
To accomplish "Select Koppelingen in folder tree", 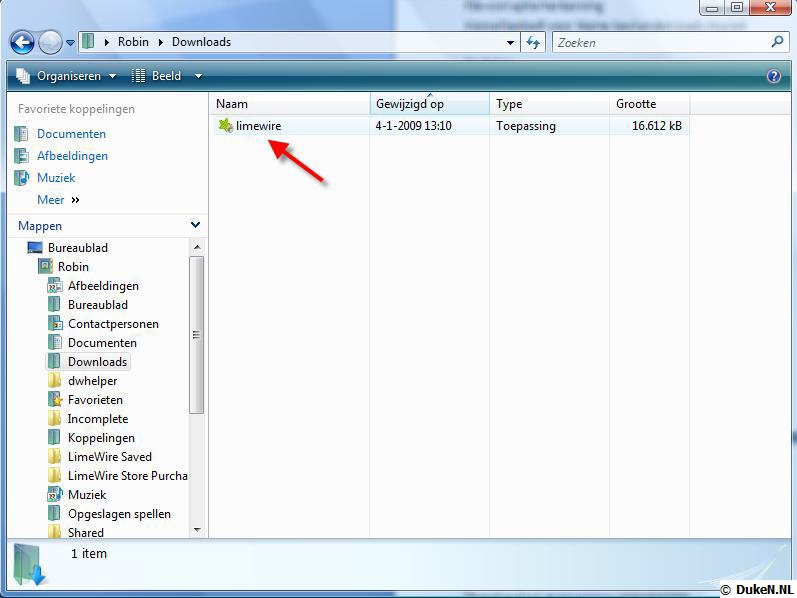I will click(x=101, y=438).
